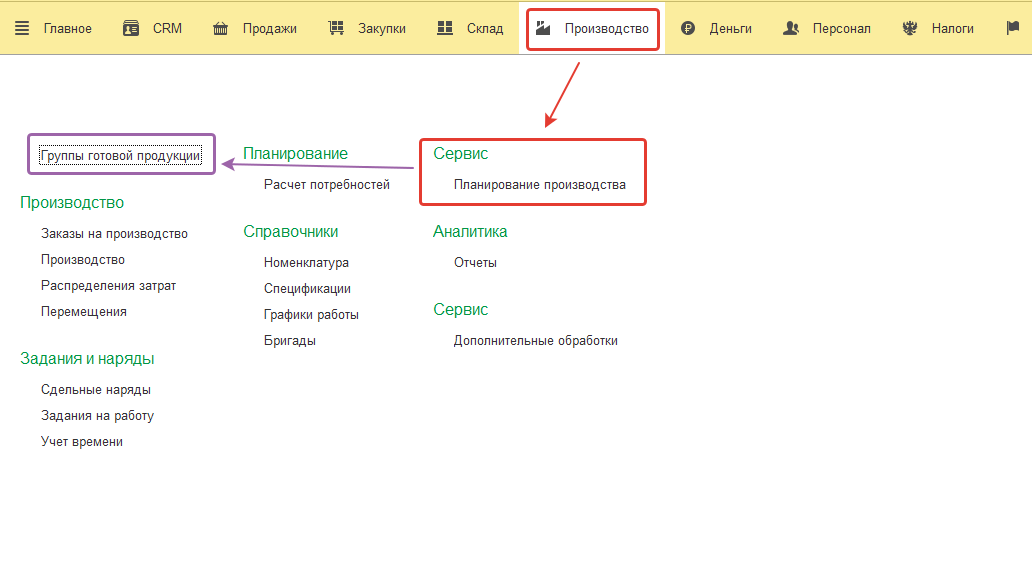Click the Персонал people icon
1032x587 pixels.
(x=791, y=28)
